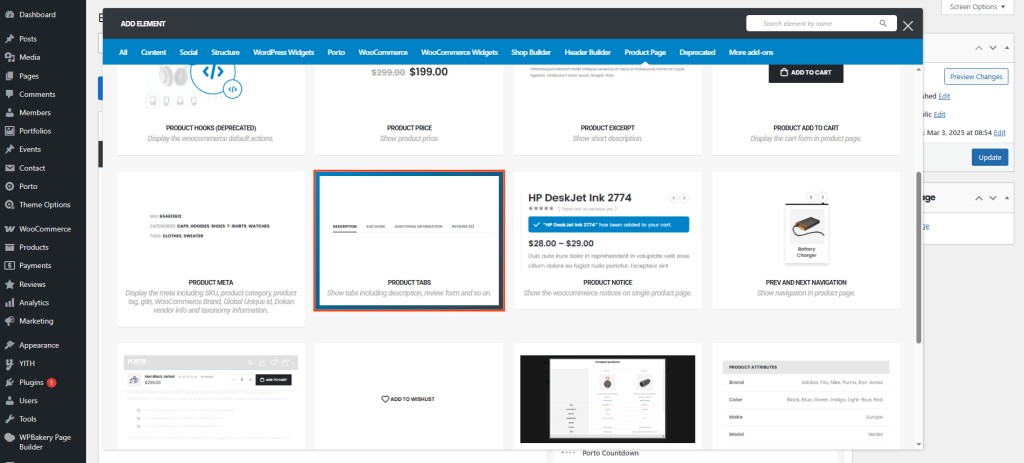The image size is (1024, 463).
Task: Click the Dashboard icon in the sidebar
Action: pyautogui.click(x=9, y=15)
